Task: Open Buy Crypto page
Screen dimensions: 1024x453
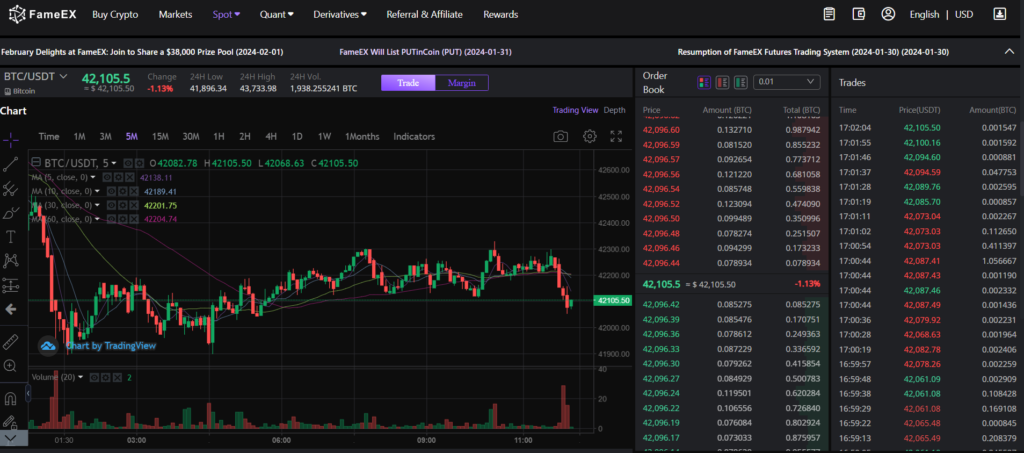Action: tap(115, 14)
